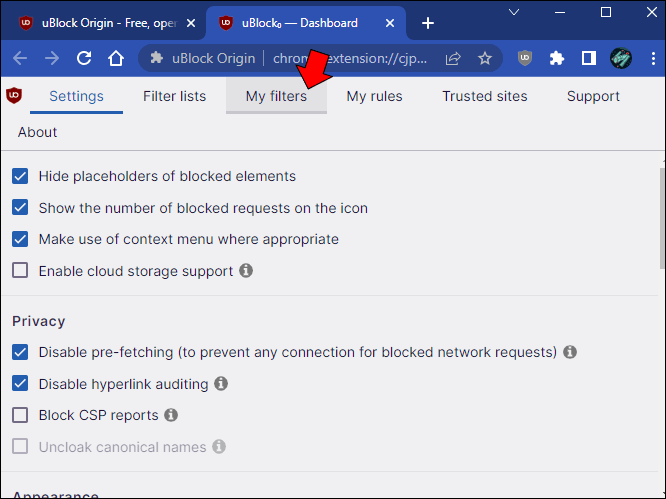Reload the current page
The image size is (666, 499).
(84, 58)
